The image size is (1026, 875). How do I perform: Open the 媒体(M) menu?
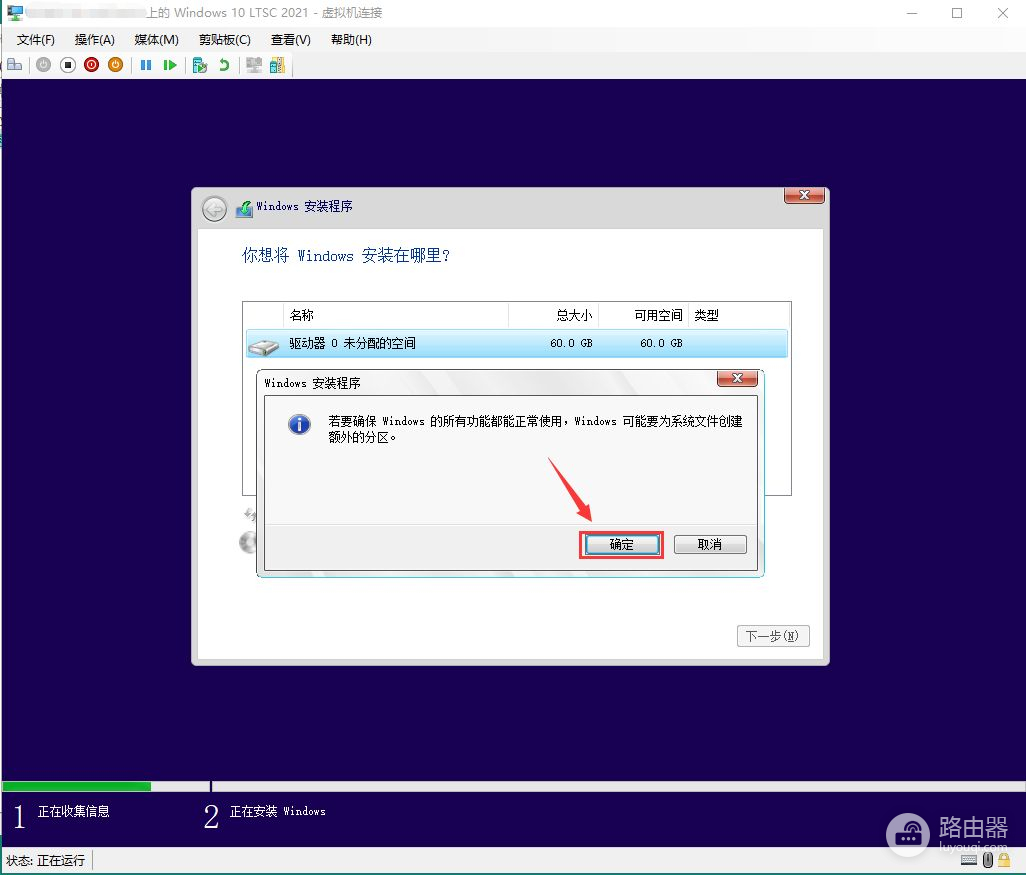tap(156, 40)
